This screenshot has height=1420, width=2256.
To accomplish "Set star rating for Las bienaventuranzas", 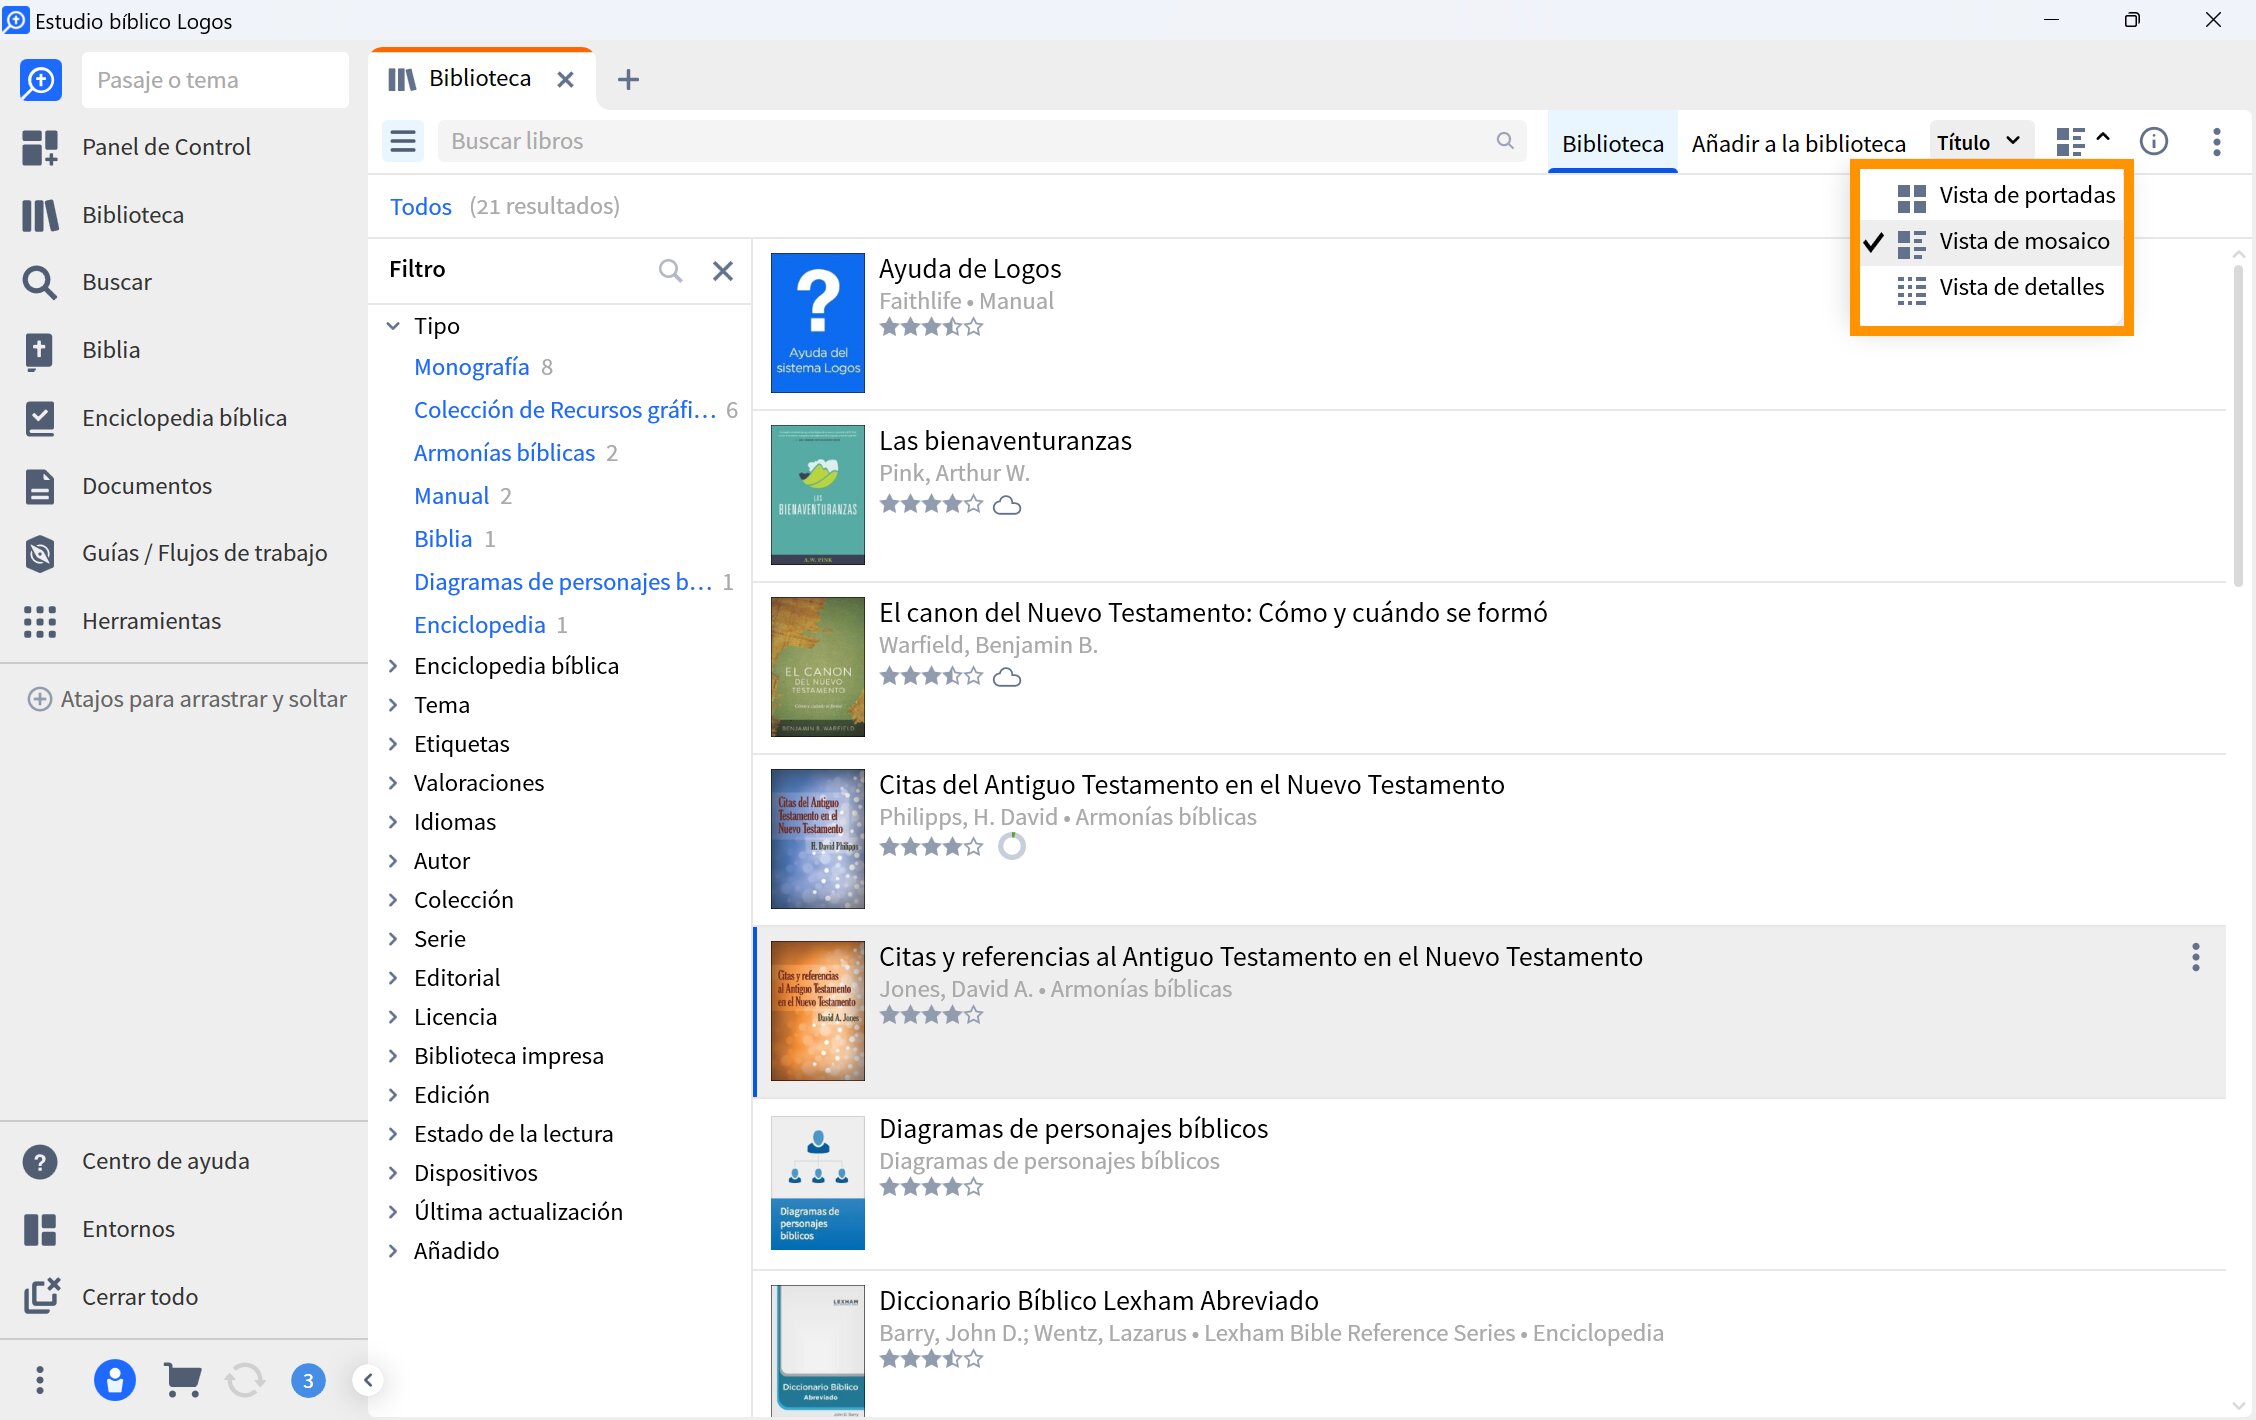I will pyautogui.click(x=931, y=504).
